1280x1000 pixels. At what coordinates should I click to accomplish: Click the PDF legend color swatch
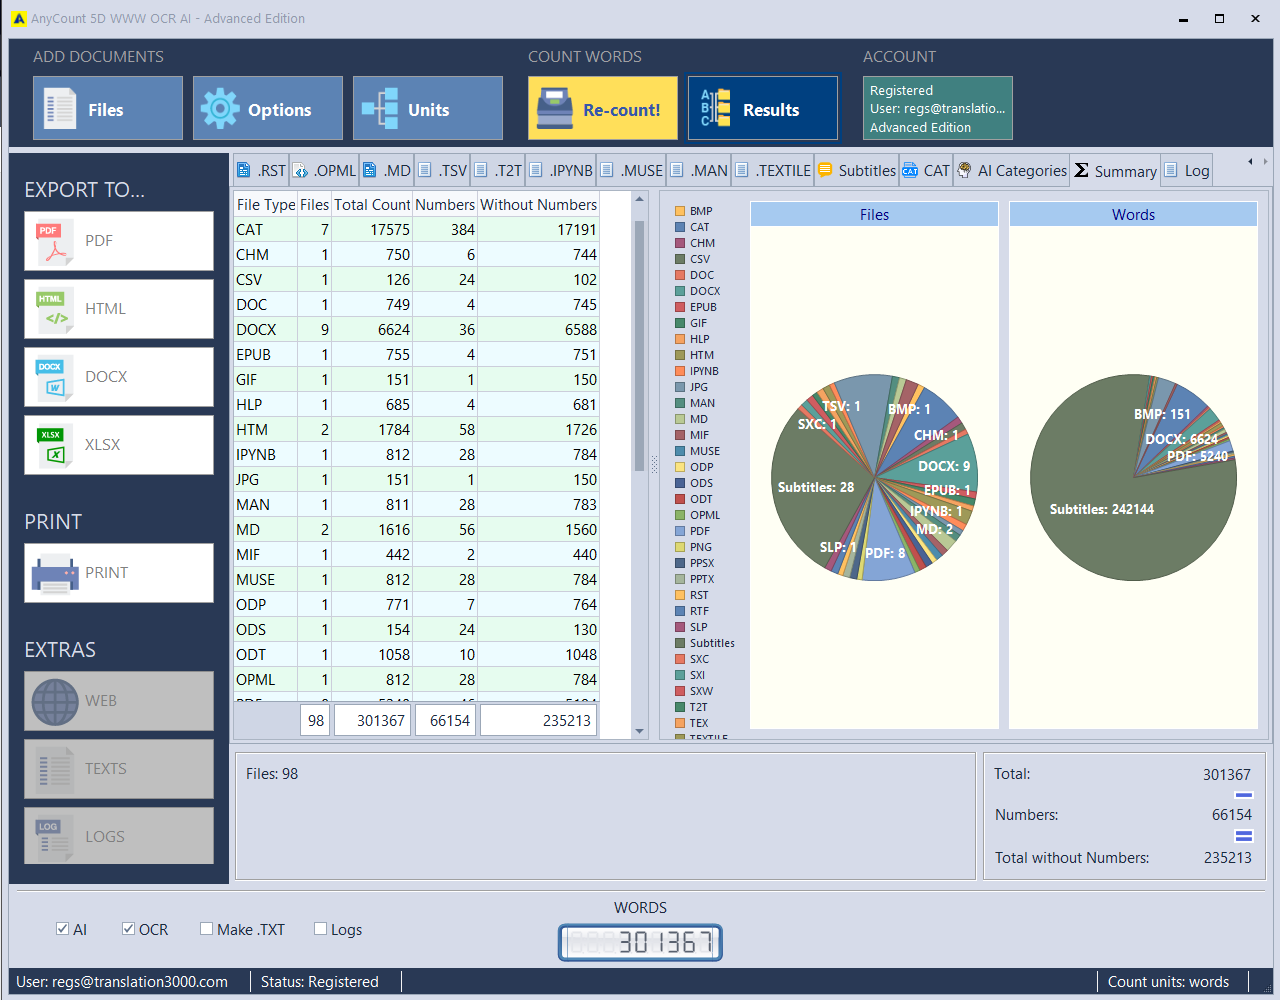[x=680, y=531]
